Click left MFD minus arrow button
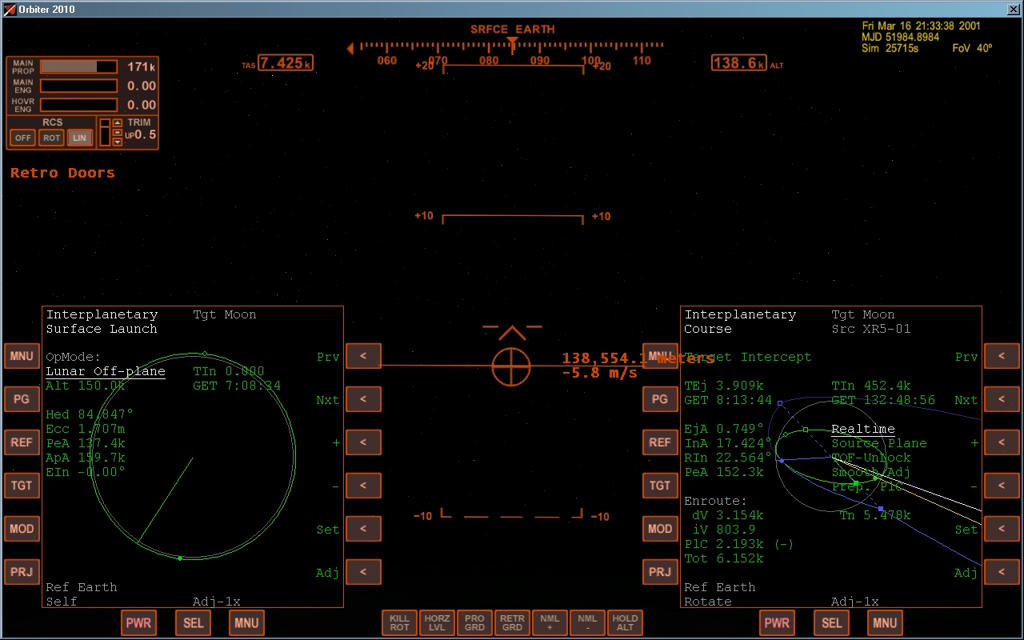1024x640 pixels. pyautogui.click(x=363, y=485)
